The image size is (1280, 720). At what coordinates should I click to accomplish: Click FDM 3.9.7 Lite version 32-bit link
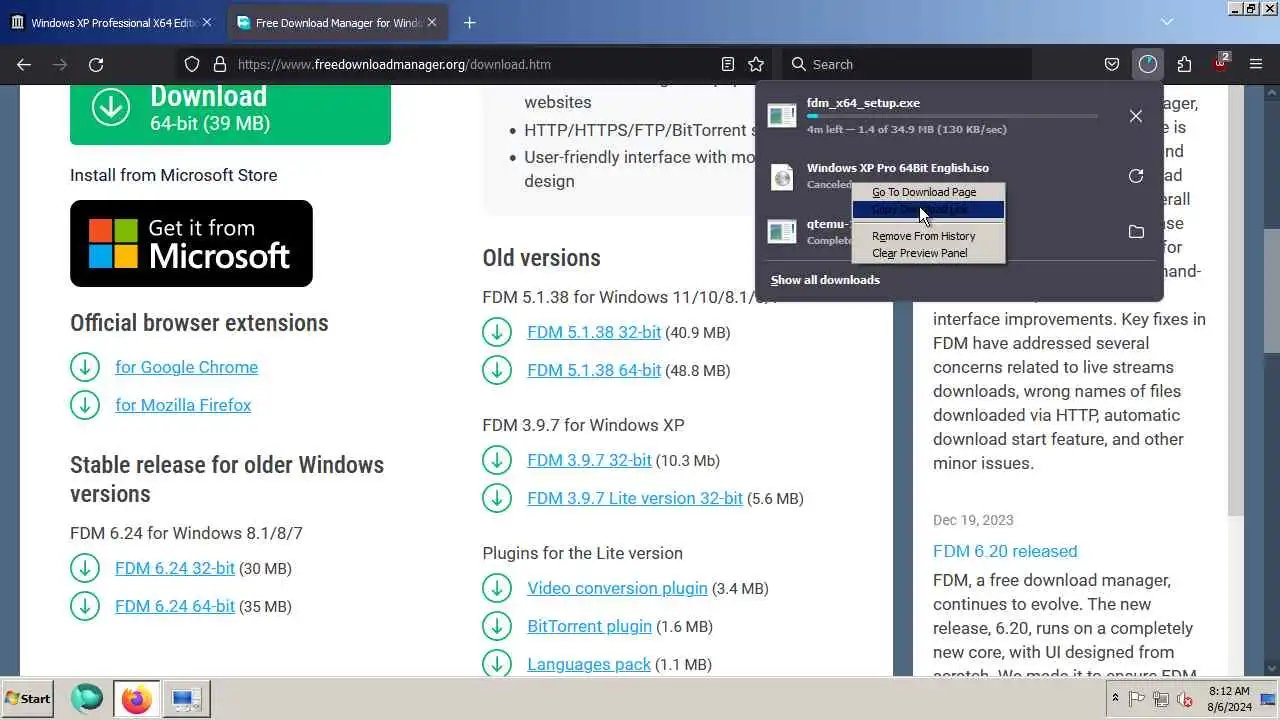tap(635, 498)
